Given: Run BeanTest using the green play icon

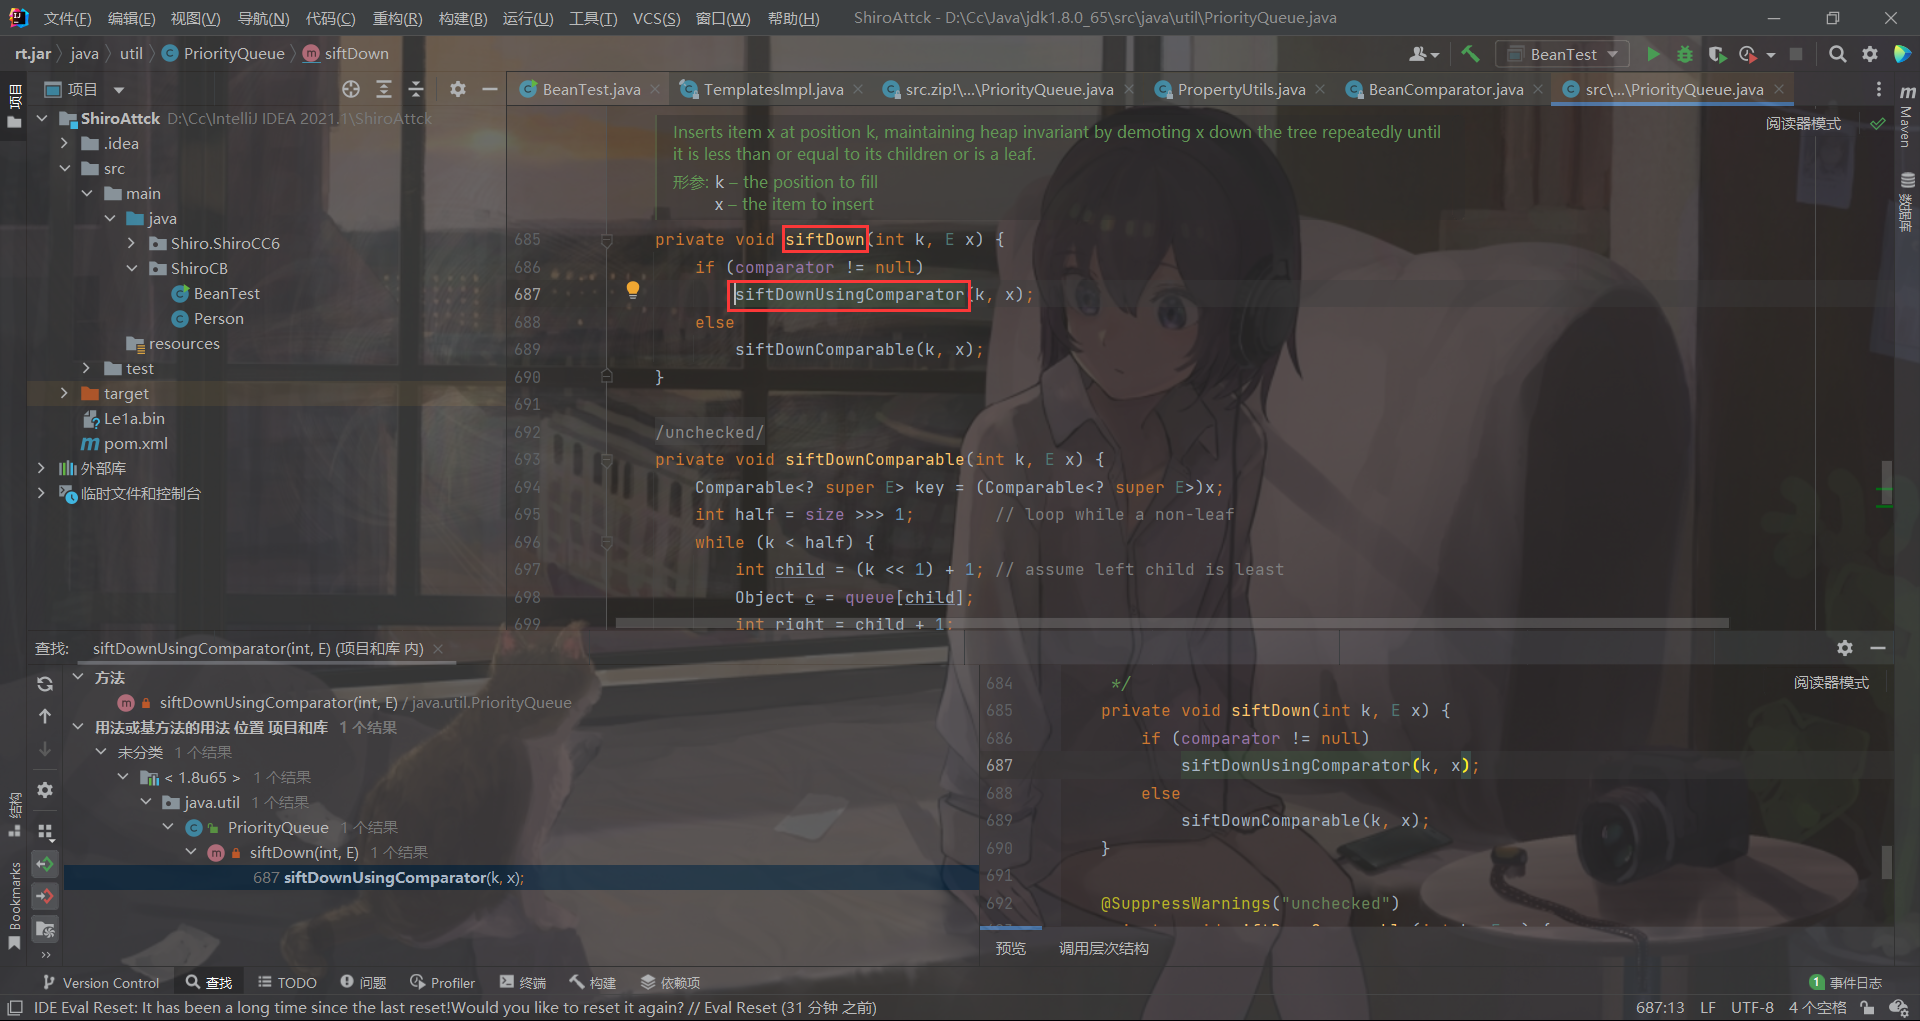Looking at the screenshot, I should tap(1653, 54).
